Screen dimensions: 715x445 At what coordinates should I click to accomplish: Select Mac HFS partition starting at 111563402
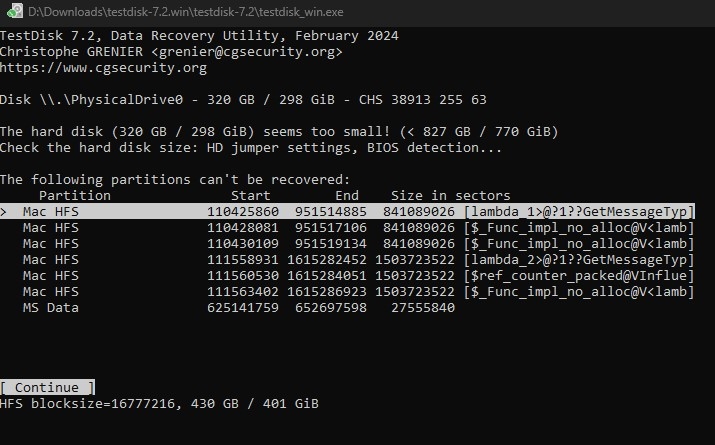[x=348, y=292]
